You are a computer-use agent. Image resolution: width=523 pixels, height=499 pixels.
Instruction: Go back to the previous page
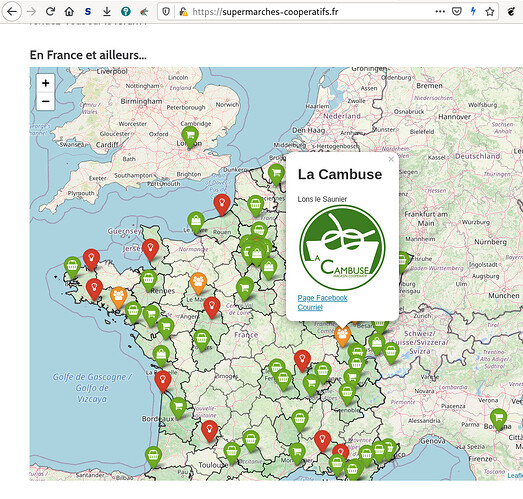(12, 12)
